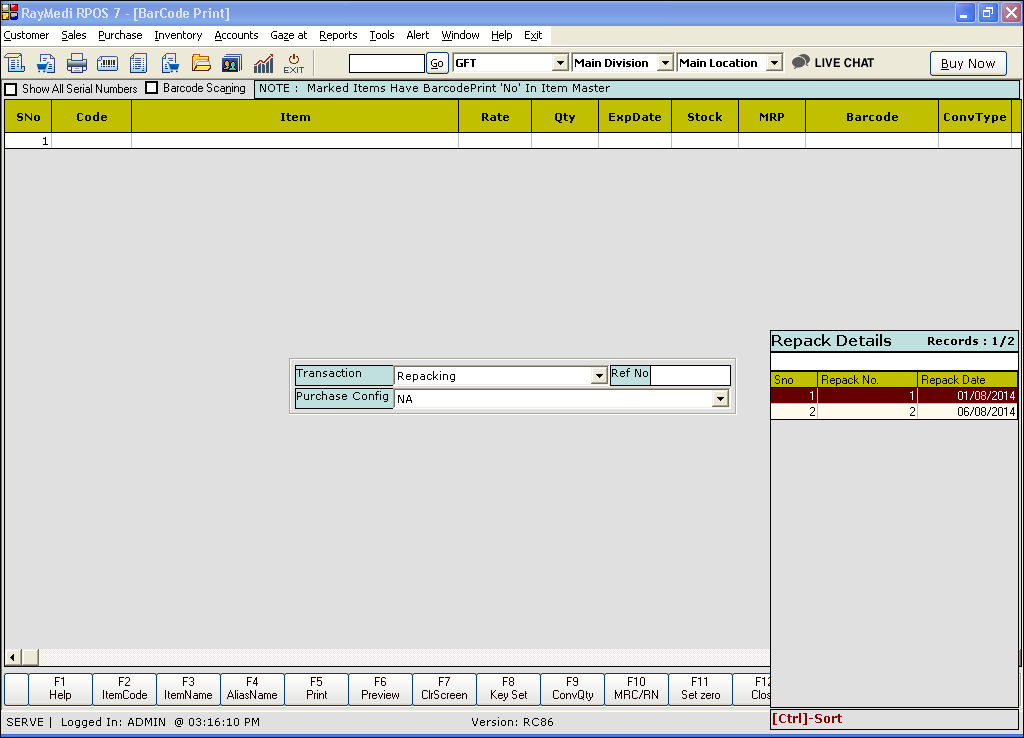Click the Code cell in row 1
This screenshot has height=738, width=1024.
tap(91, 140)
